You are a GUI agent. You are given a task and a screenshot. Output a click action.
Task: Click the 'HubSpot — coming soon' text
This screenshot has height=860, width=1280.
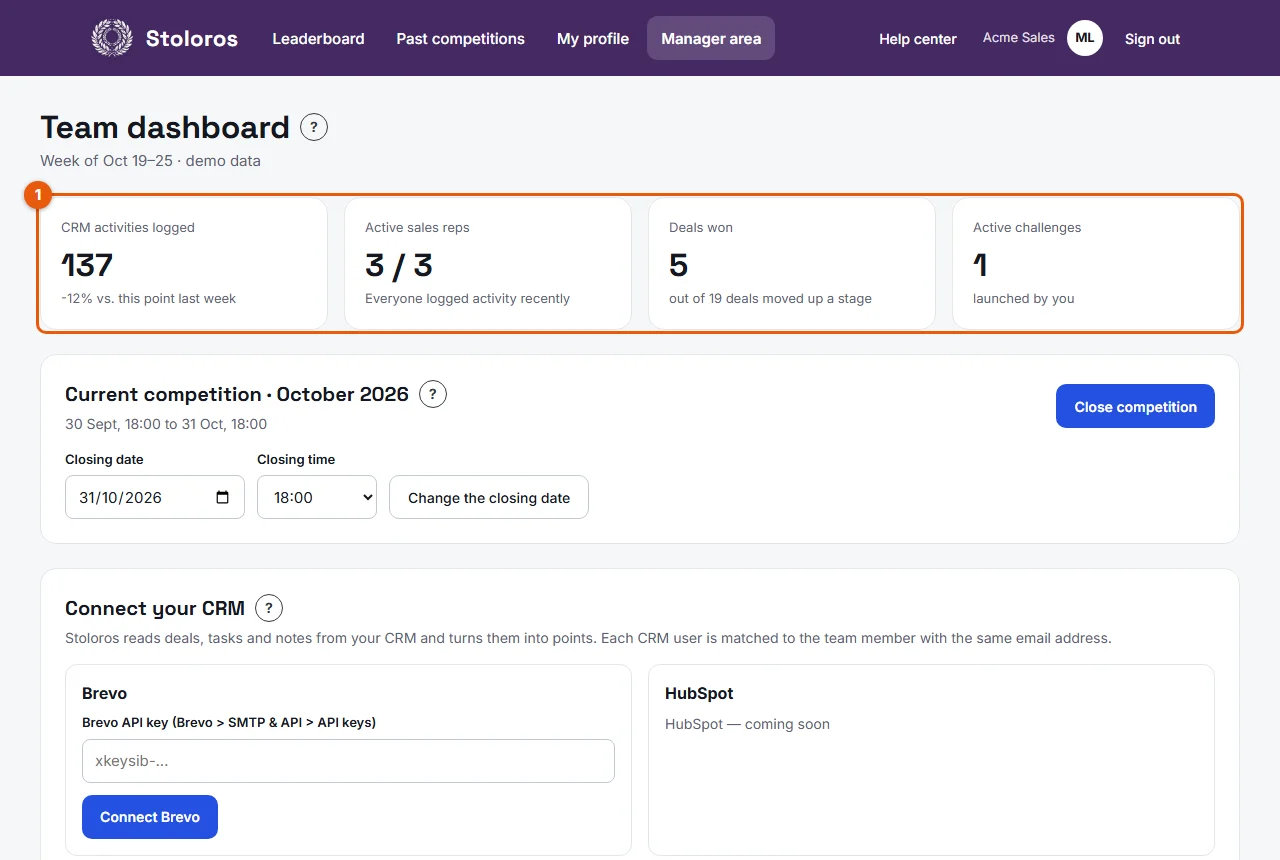[x=747, y=724]
